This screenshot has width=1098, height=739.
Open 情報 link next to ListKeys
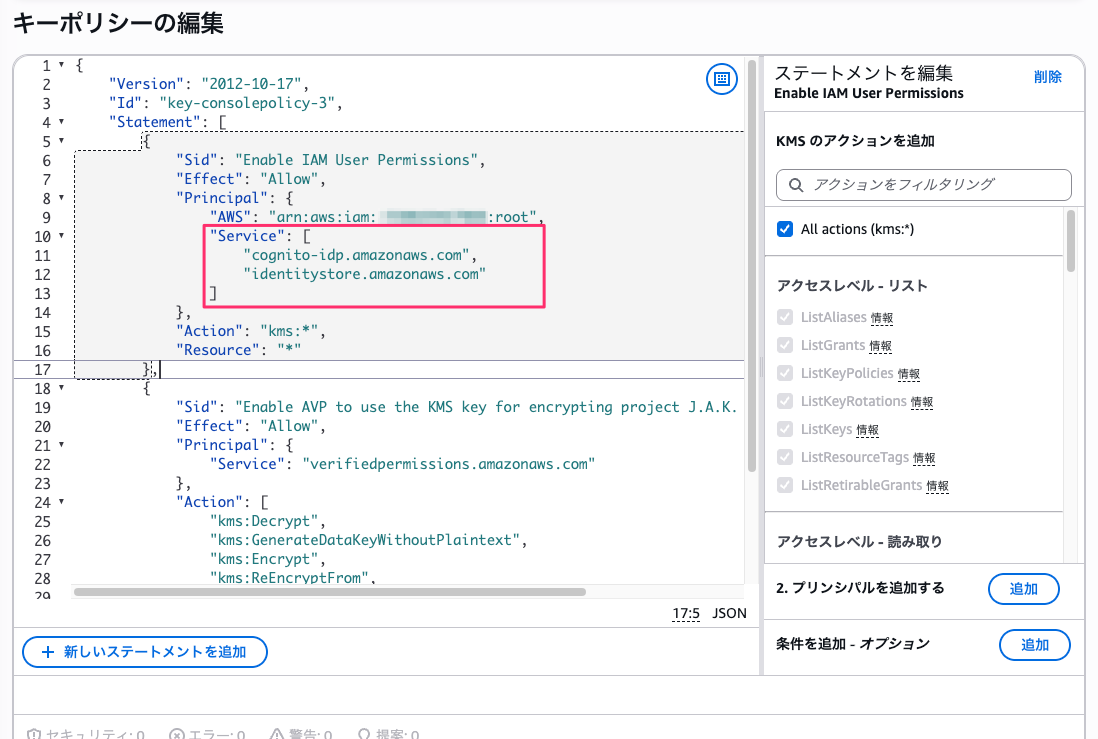point(867,430)
